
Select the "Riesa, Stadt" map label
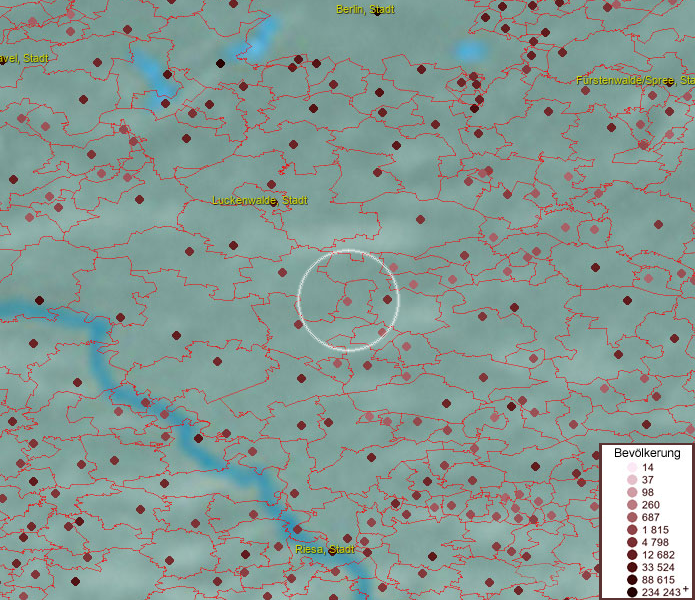coord(325,549)
